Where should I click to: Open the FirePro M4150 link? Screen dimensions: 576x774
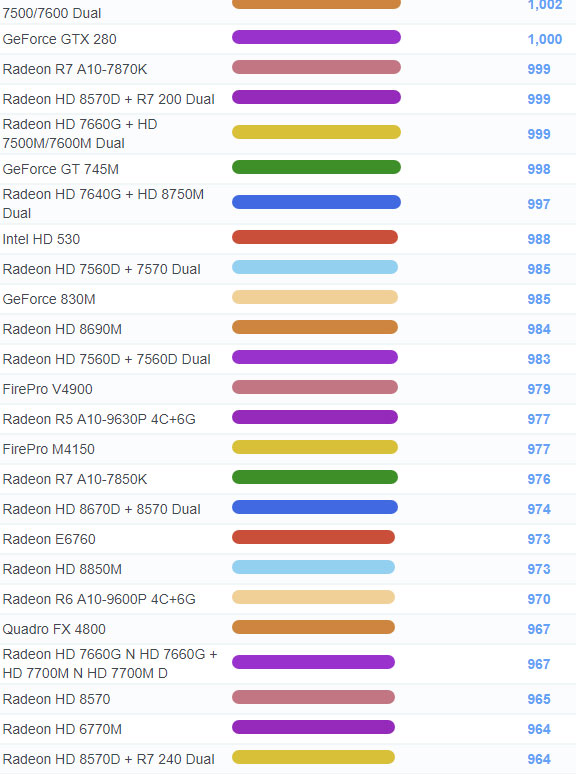[x=48, y=449]
